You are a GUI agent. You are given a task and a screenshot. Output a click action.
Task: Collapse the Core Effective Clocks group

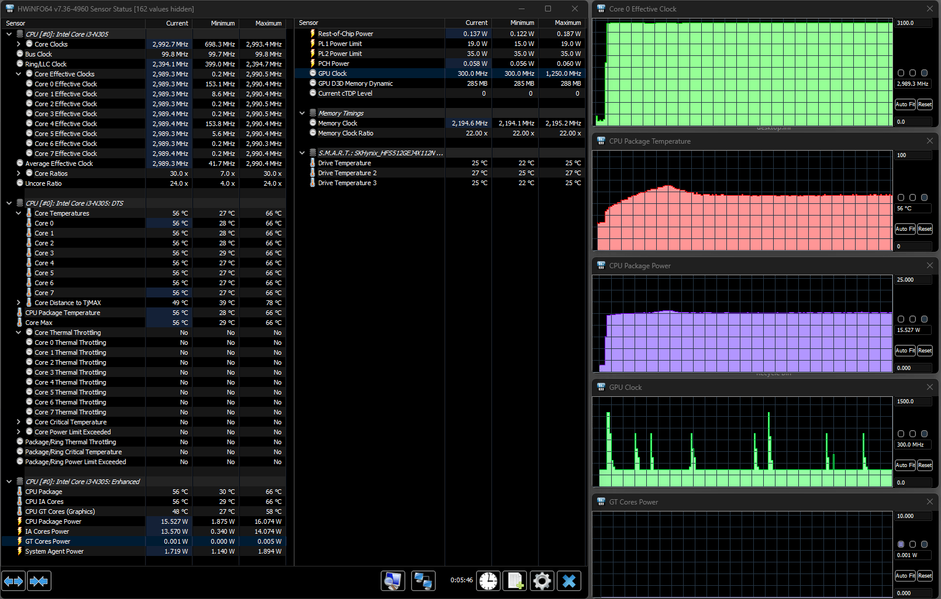pos(18,74)
